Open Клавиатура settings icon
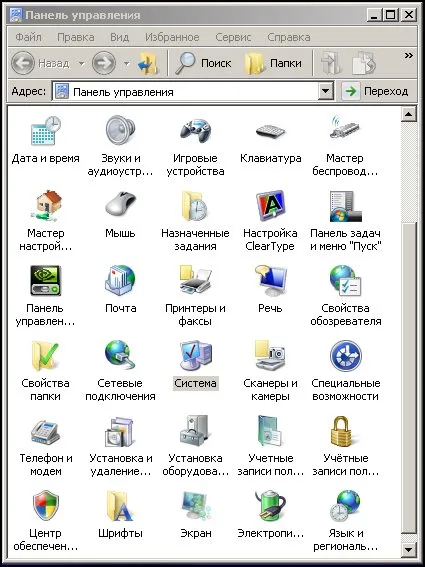Viewport: 425px width, 567px height. pyautogui.click(x=270, y=131)
